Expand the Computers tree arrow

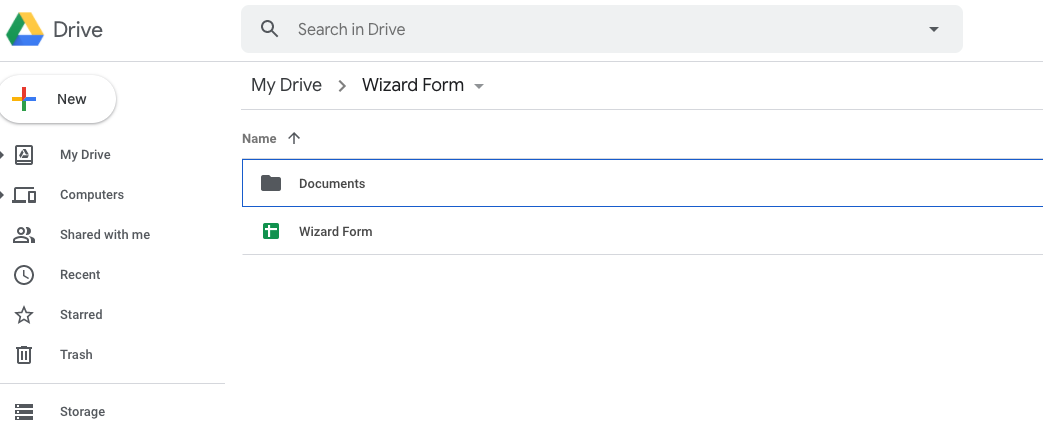click(3, 195)
